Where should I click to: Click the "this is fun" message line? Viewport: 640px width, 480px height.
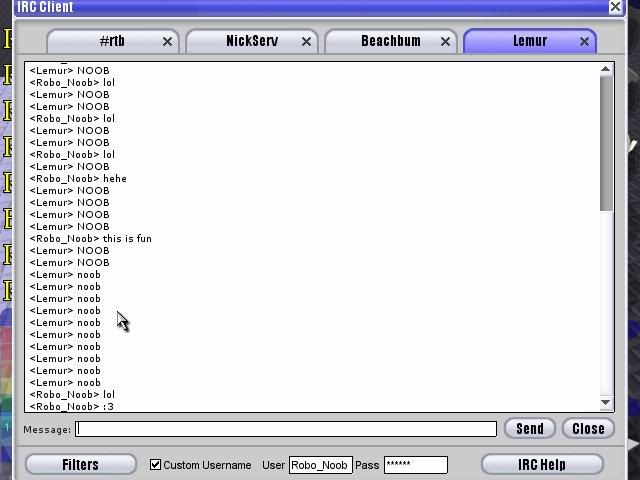[91, 239]
